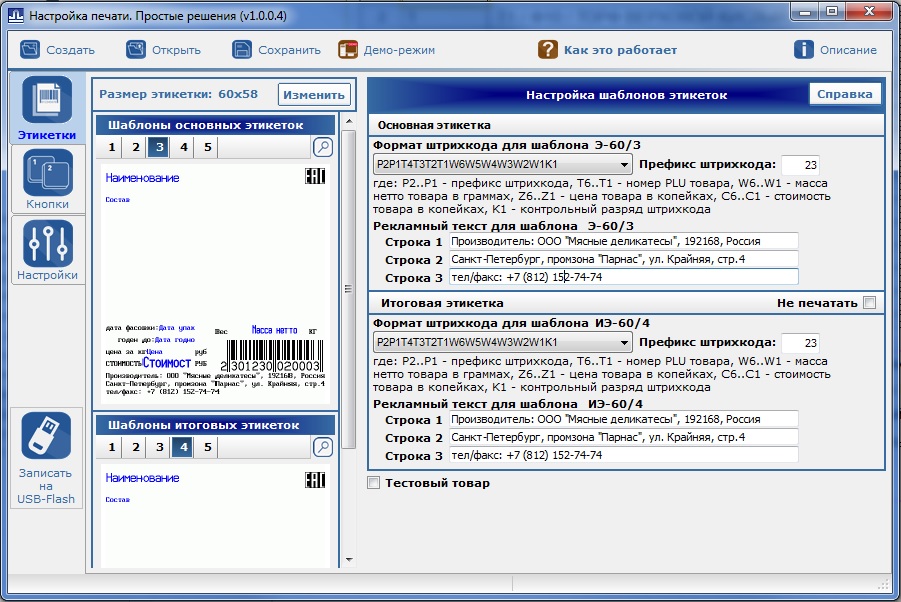Open a file with Открыть icon

tap(136, 50)
